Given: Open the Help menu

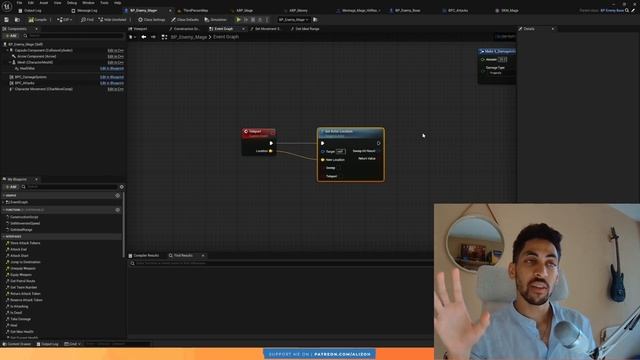Looking at the screenshot, I should (x=118, y=3).
